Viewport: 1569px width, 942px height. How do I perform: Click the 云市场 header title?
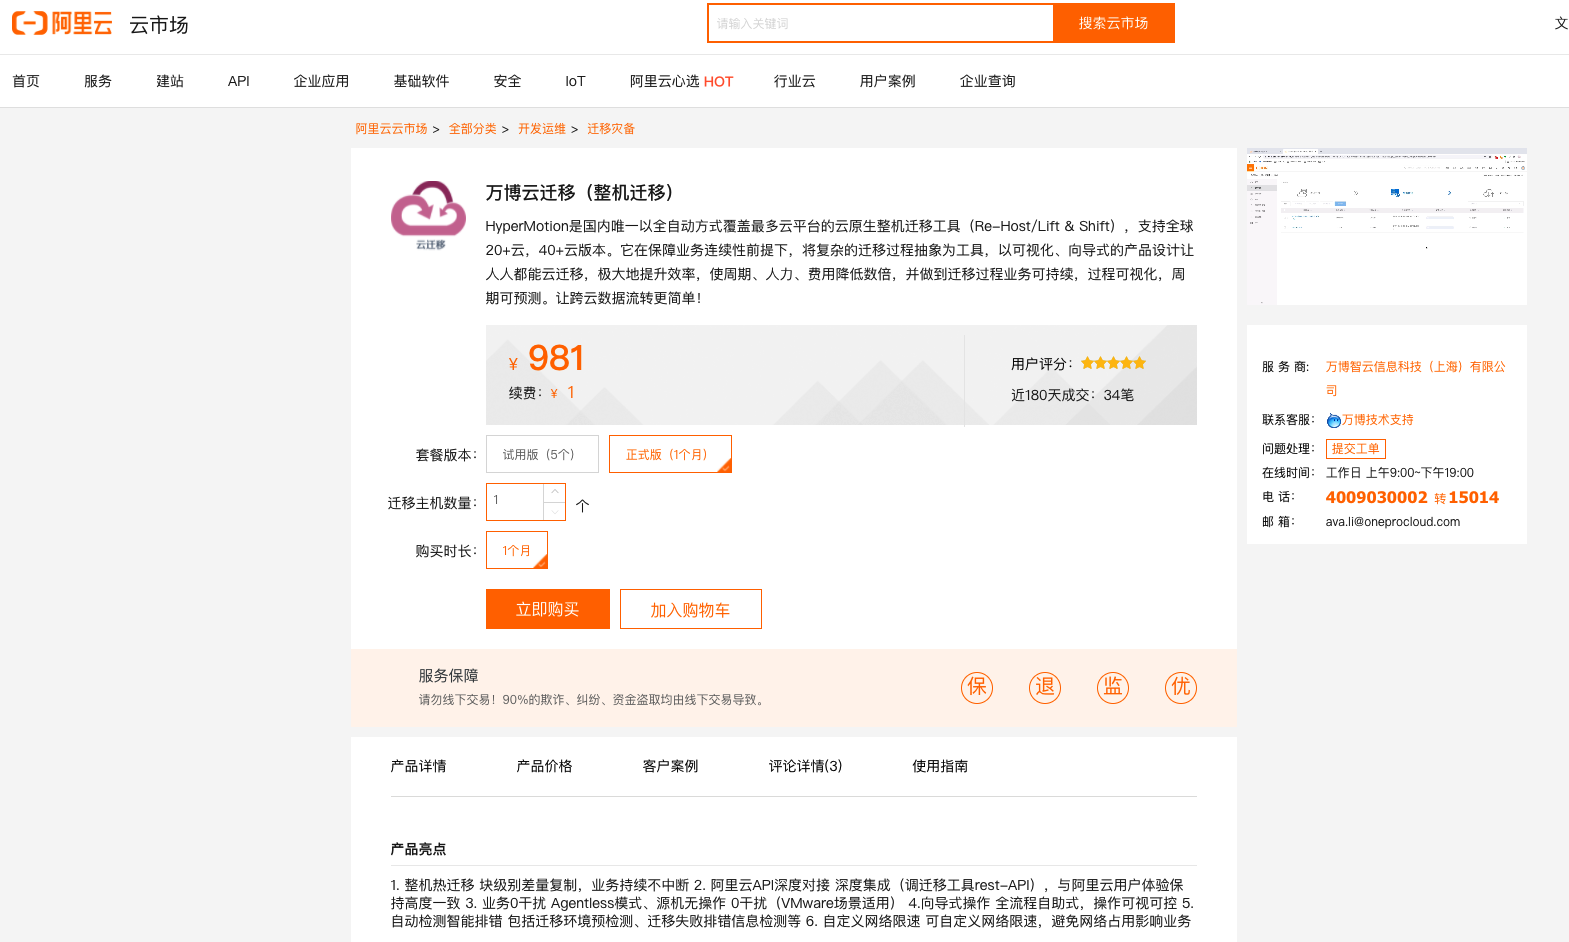[159, 25]
